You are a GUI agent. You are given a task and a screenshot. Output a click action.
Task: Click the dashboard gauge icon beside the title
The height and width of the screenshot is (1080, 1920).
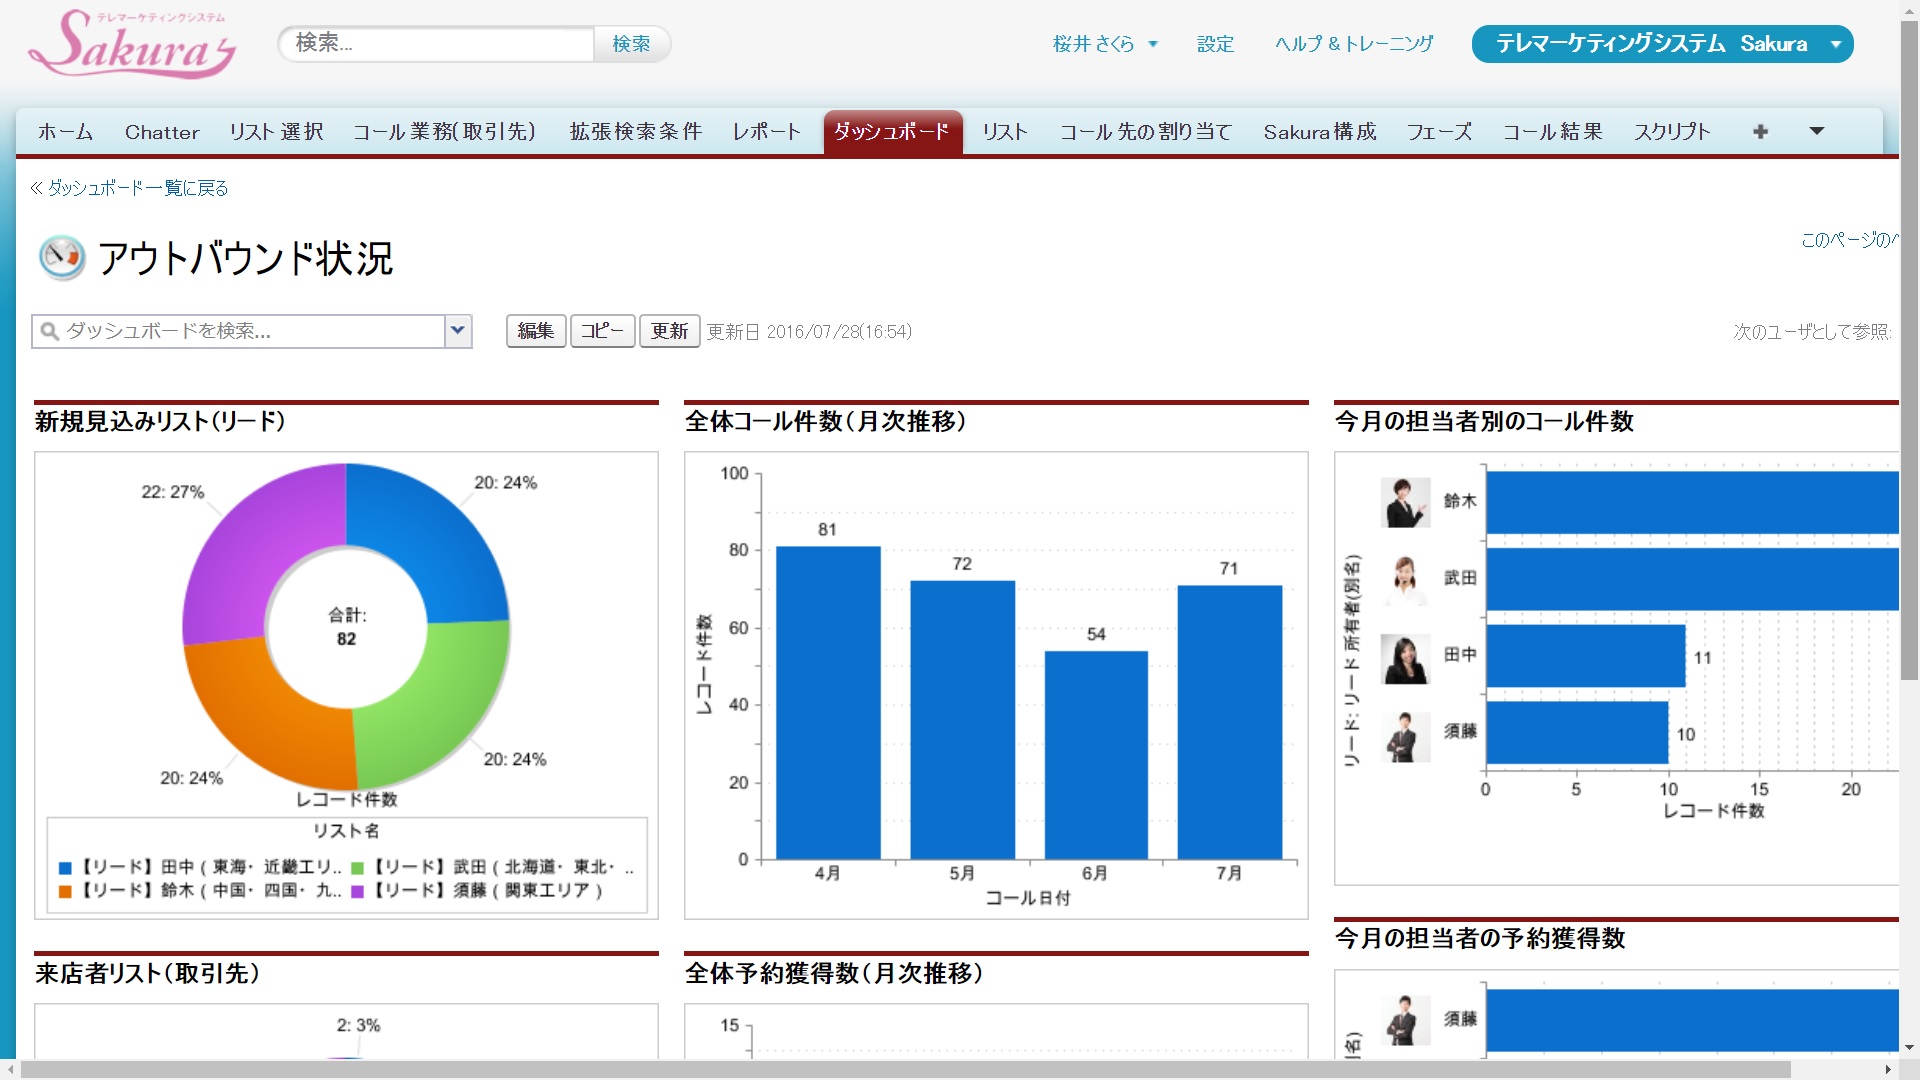(x=62, y=257)
